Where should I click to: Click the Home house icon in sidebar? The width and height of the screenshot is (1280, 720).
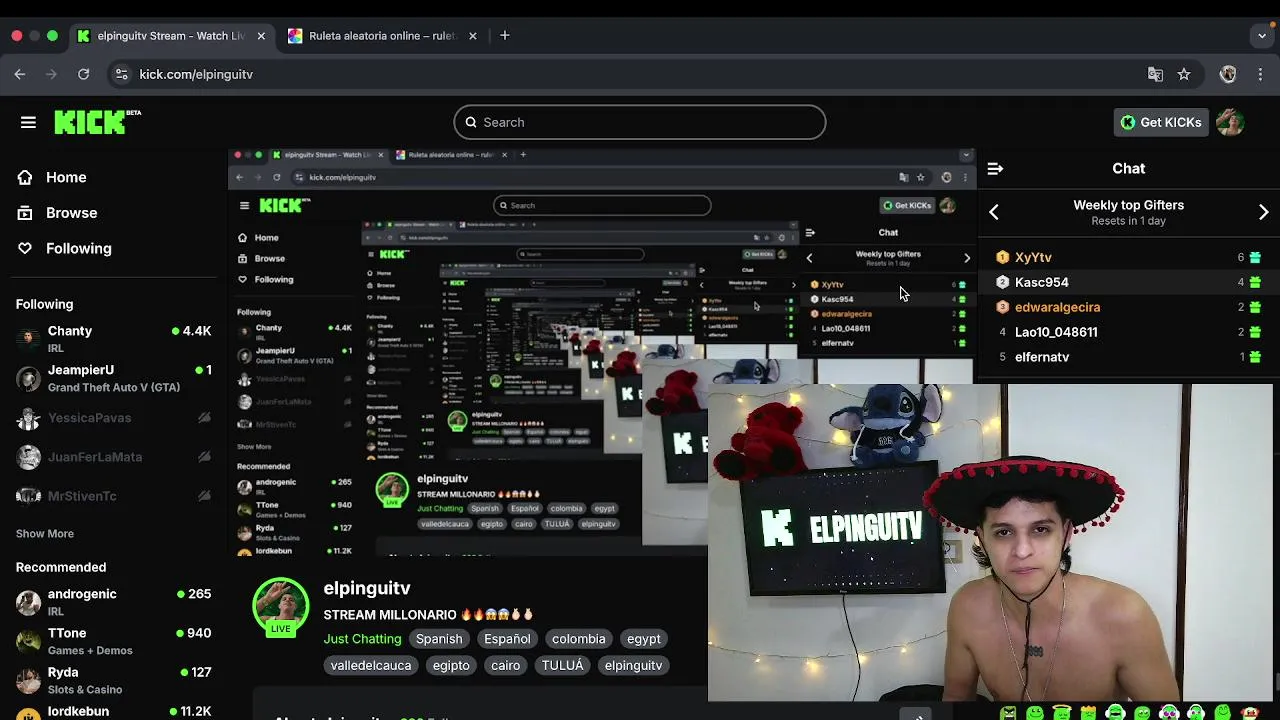coord(25,177)
